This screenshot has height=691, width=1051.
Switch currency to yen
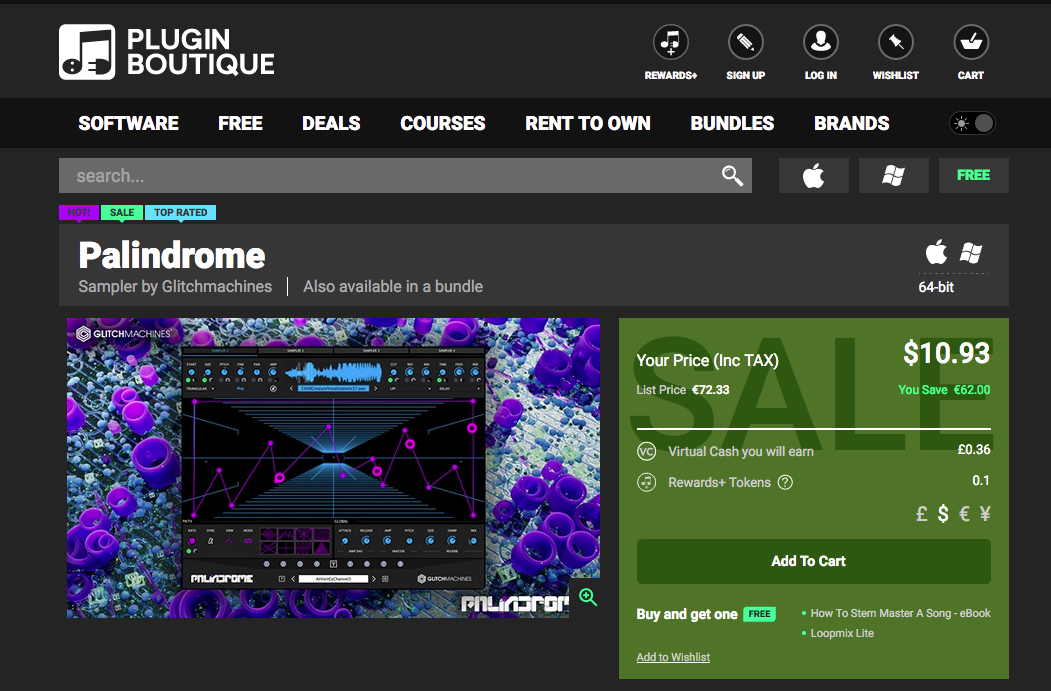tap(985, 513)
